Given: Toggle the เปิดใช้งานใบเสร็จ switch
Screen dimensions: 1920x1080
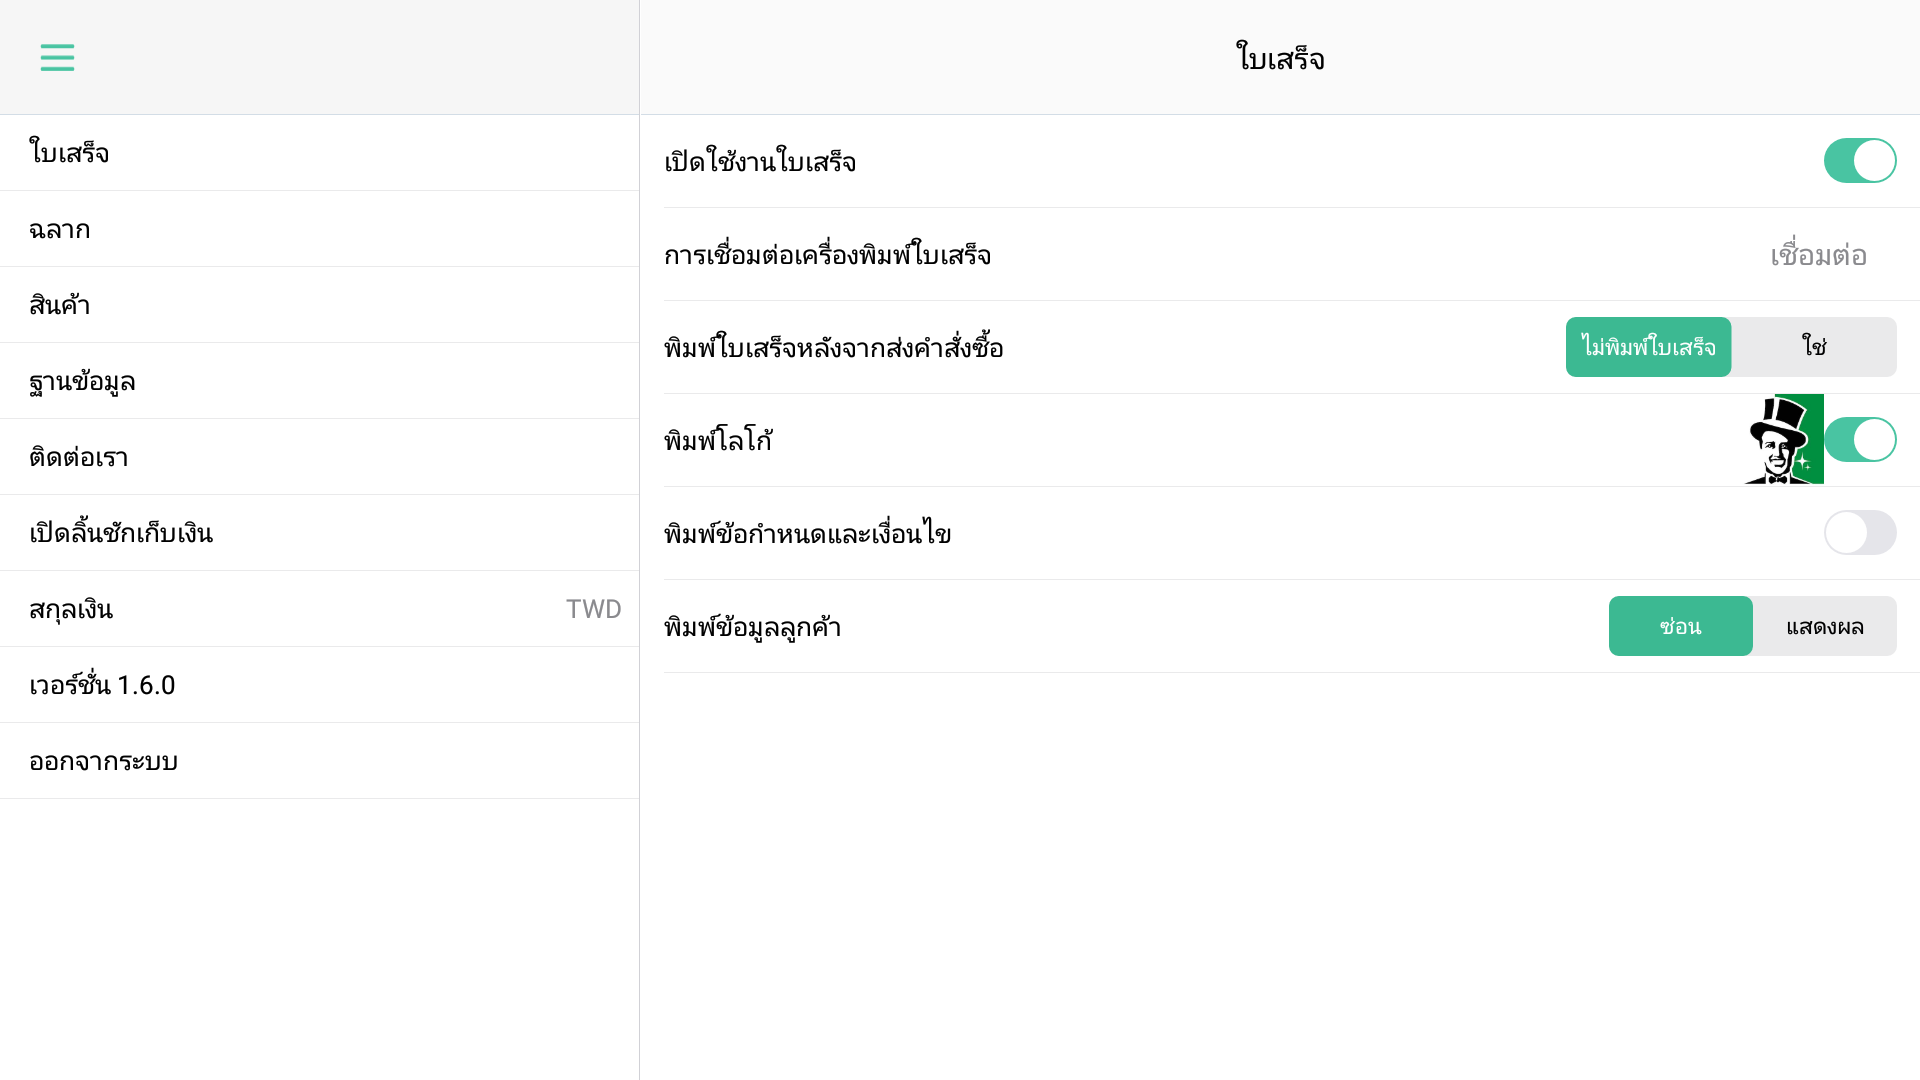Looking at the screenshot, I should tap(1860, 161).
